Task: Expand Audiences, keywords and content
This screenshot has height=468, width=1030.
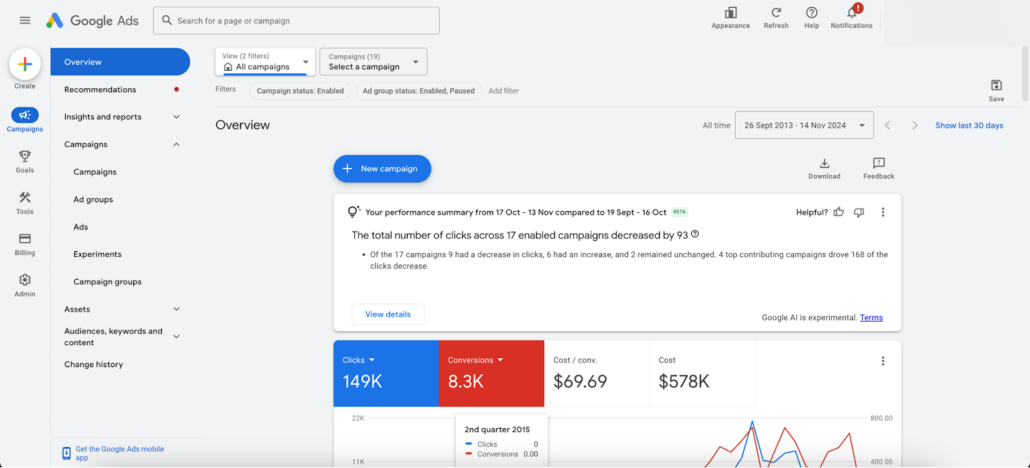Action: click(176, 337)
